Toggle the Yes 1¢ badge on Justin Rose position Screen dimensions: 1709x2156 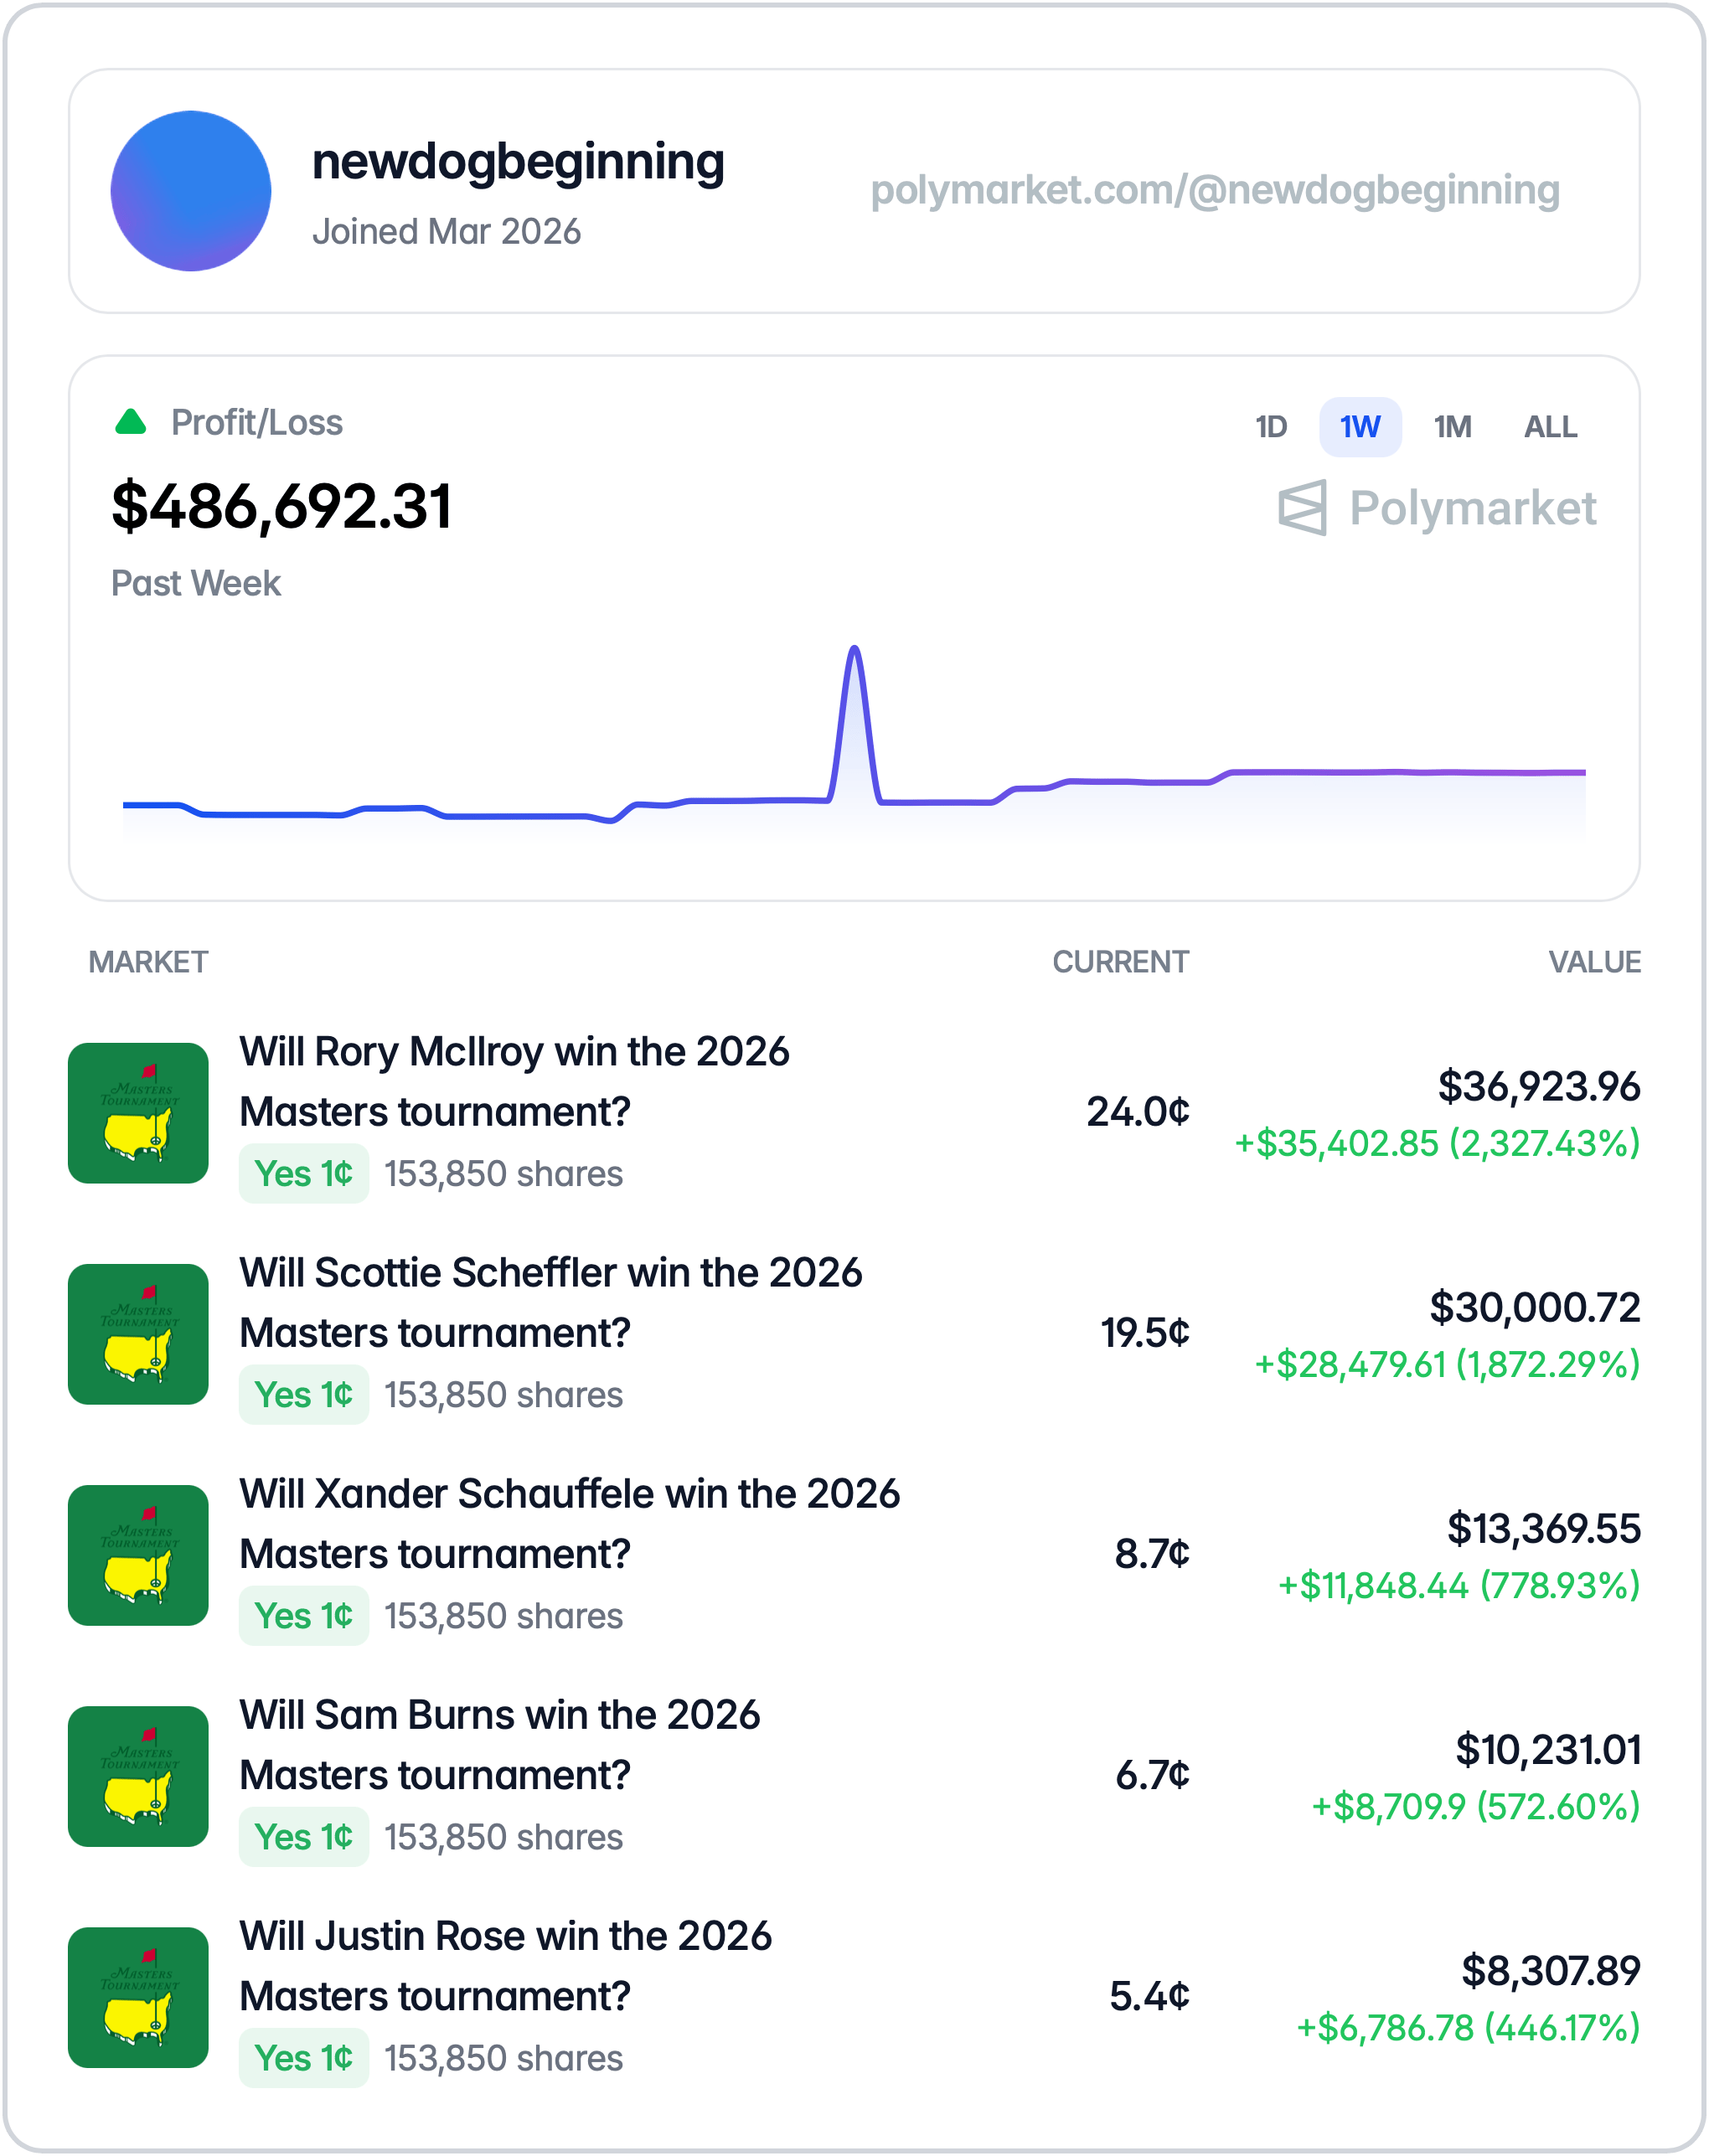pos(303,2059)
